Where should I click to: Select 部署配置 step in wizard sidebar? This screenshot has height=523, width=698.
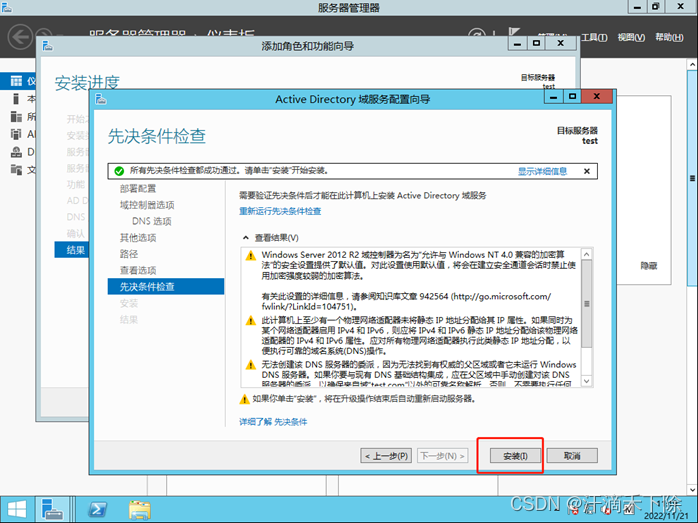point(138,188)
